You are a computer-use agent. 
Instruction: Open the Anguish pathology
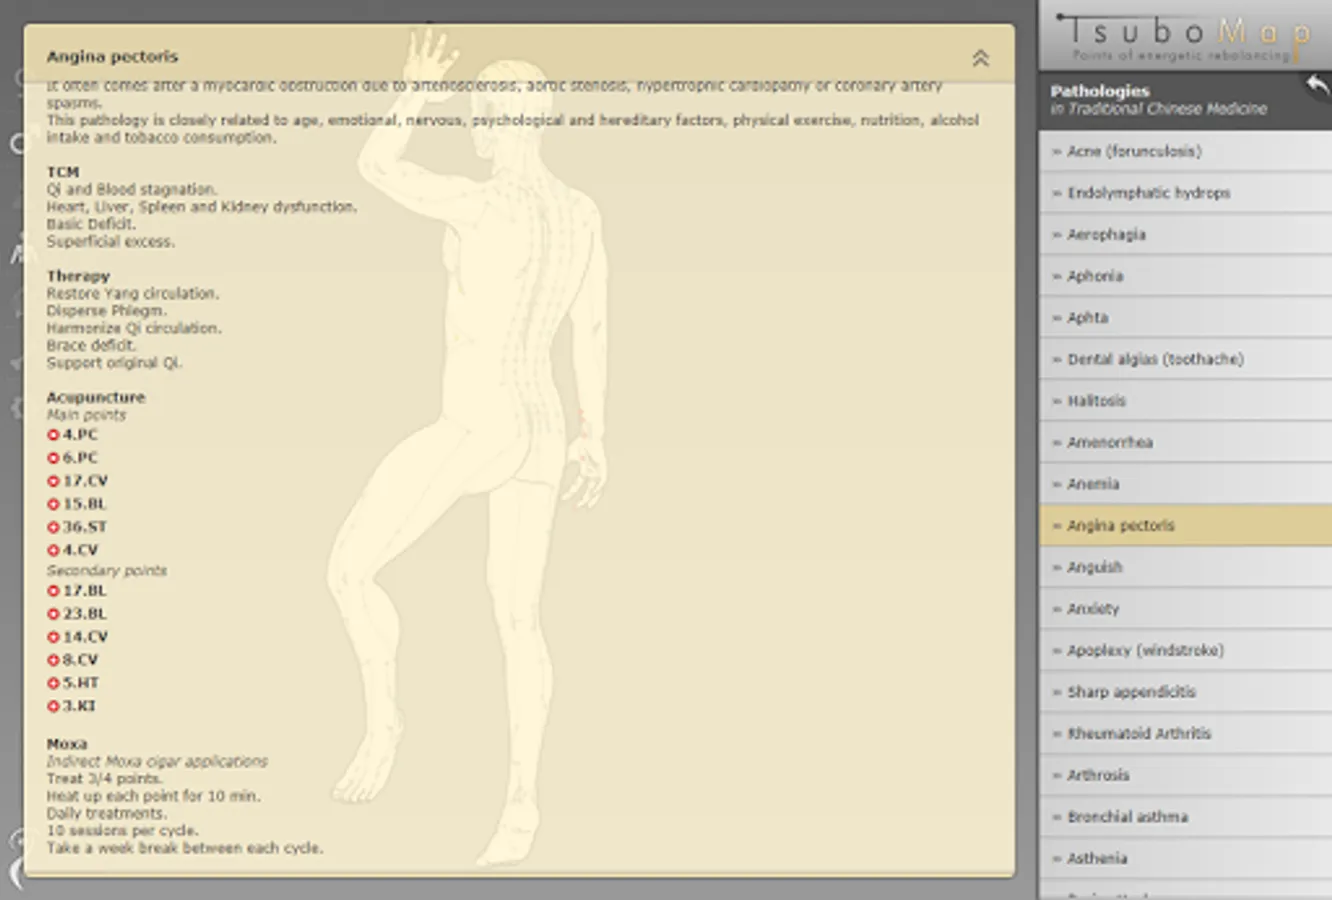point(1185,567)
